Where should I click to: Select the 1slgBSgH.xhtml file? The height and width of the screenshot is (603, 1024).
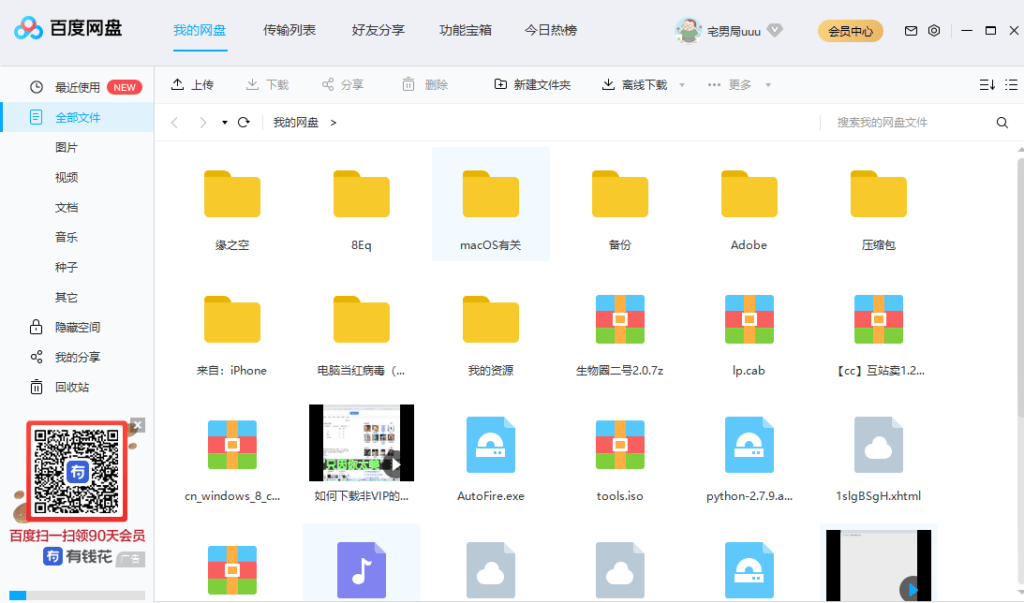878,445
